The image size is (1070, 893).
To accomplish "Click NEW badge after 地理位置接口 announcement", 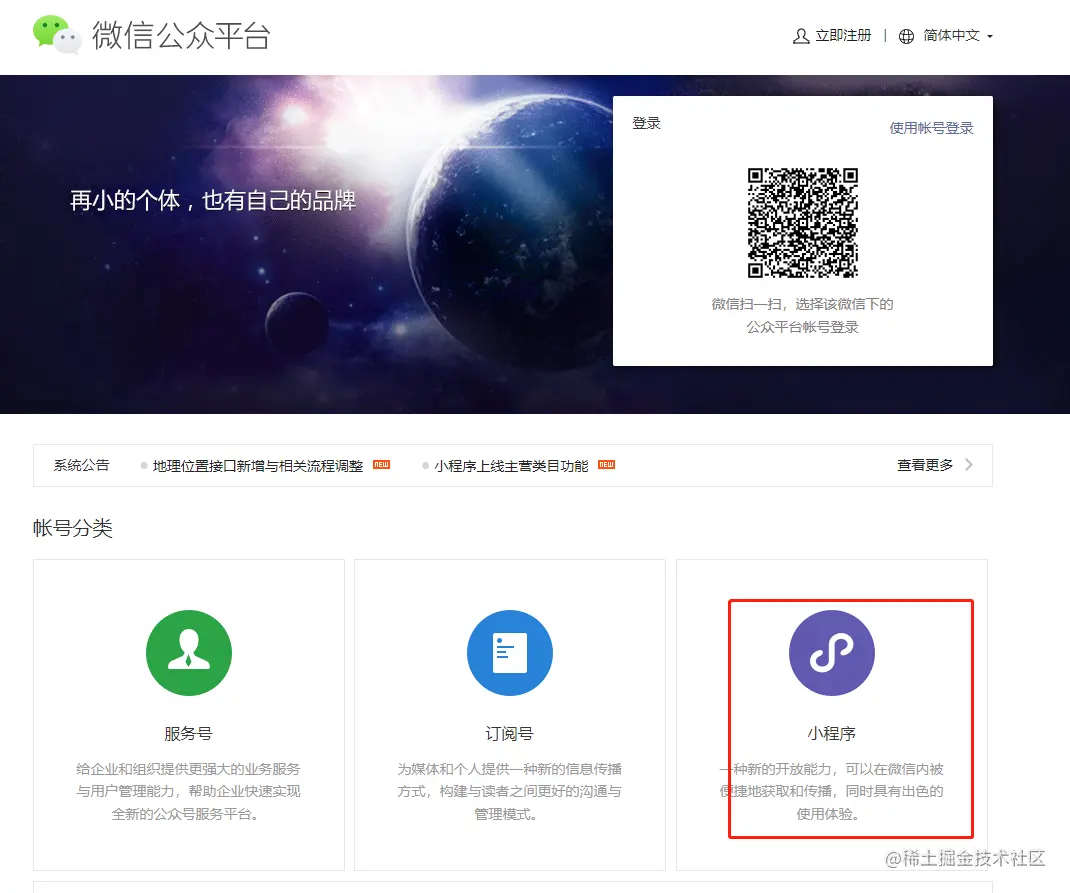I will coord(381,465).
